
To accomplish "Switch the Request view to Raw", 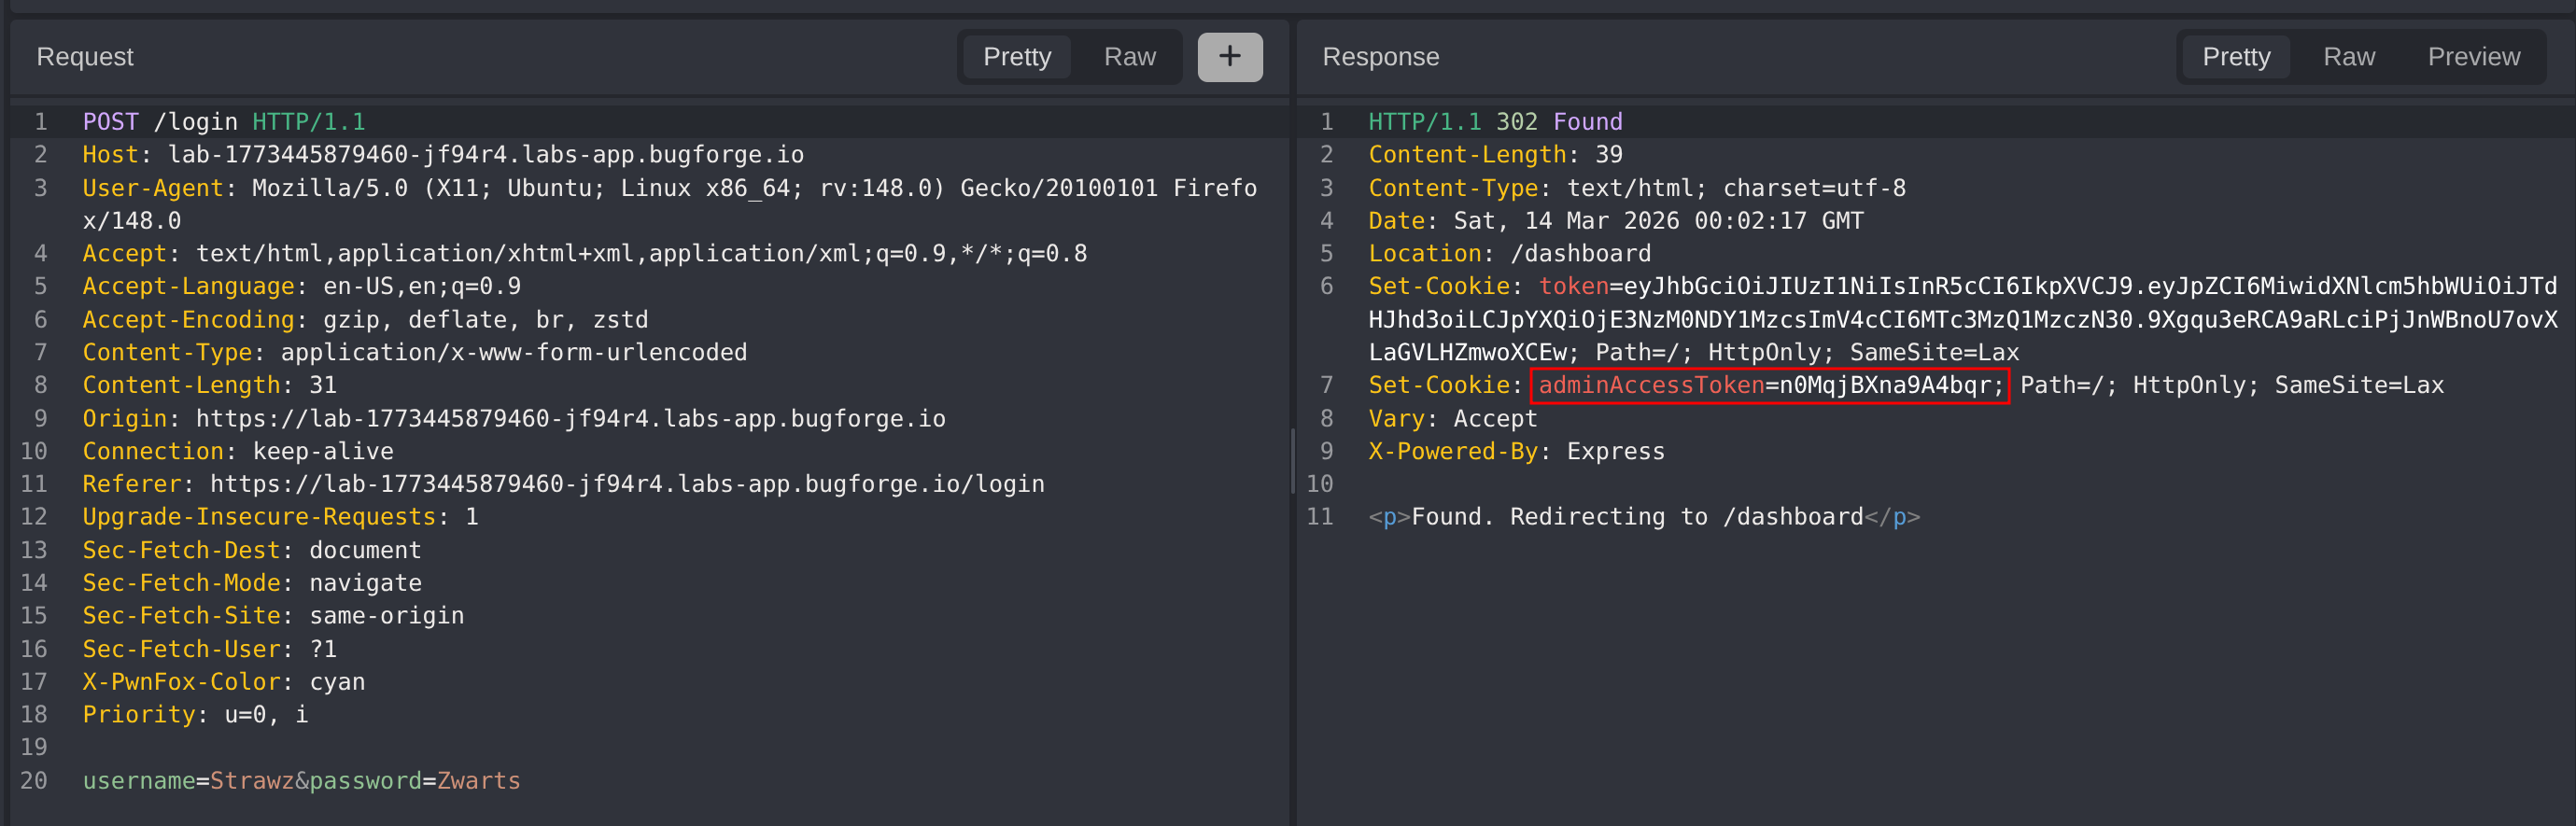I will tap(1129, 57).
